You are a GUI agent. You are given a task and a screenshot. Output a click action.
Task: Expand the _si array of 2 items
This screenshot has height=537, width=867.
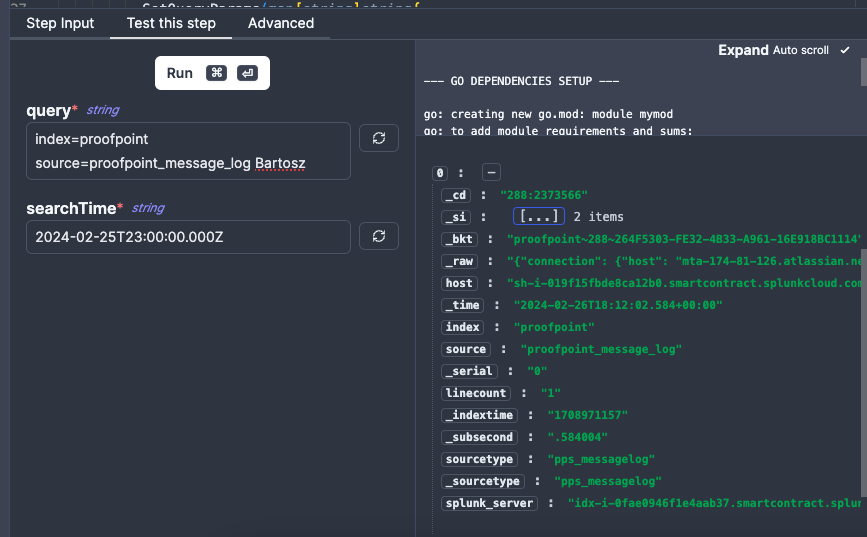[x=539, y=216]
